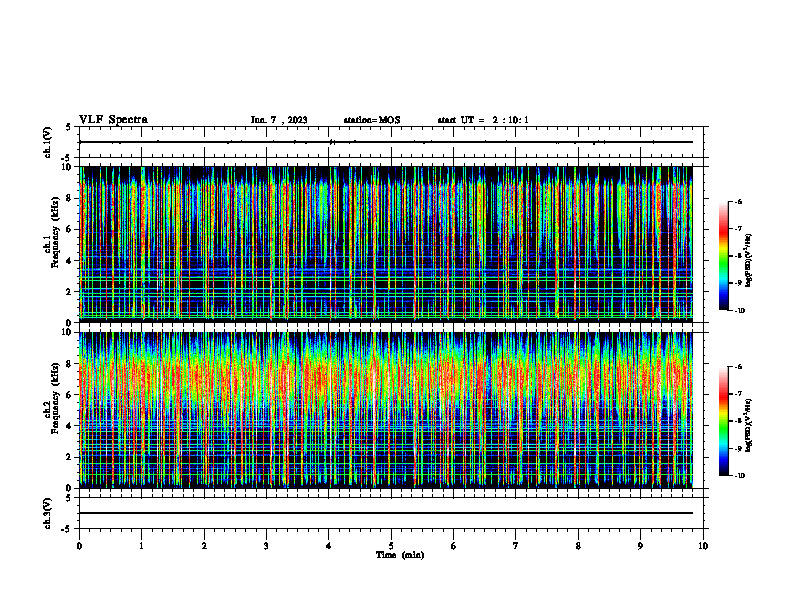Click the ch.1 spectrogram color bar
The height and width of the screenshot is (612, 792).
point(723,256)
